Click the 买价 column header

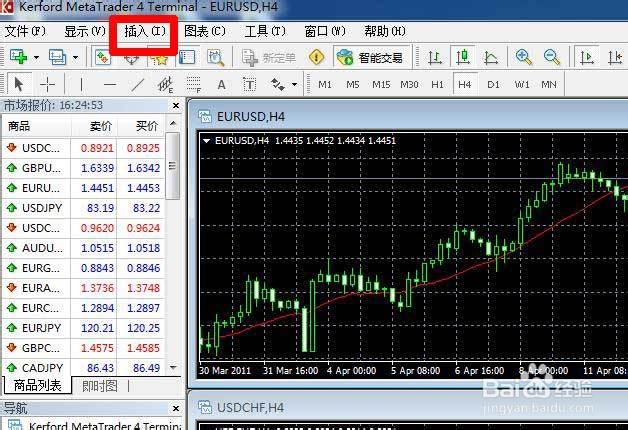point(141,126)
